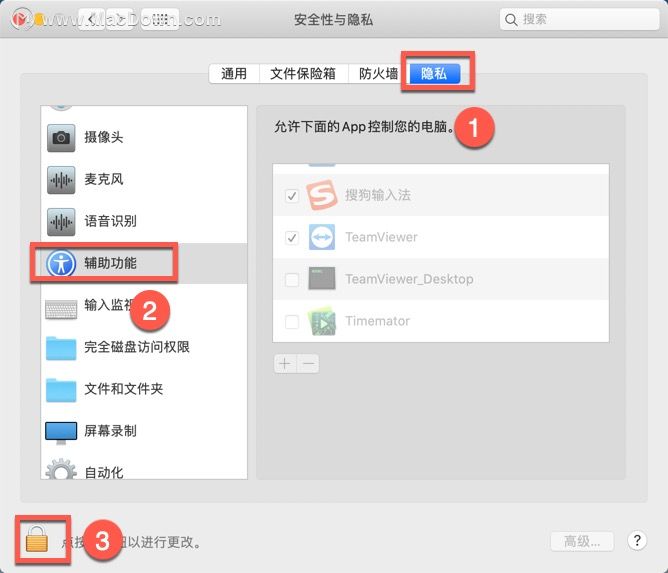Open the 高级... advanced settings button
Image resolution: width=668 pixels, height=573 pixels.
coord(582,541)
